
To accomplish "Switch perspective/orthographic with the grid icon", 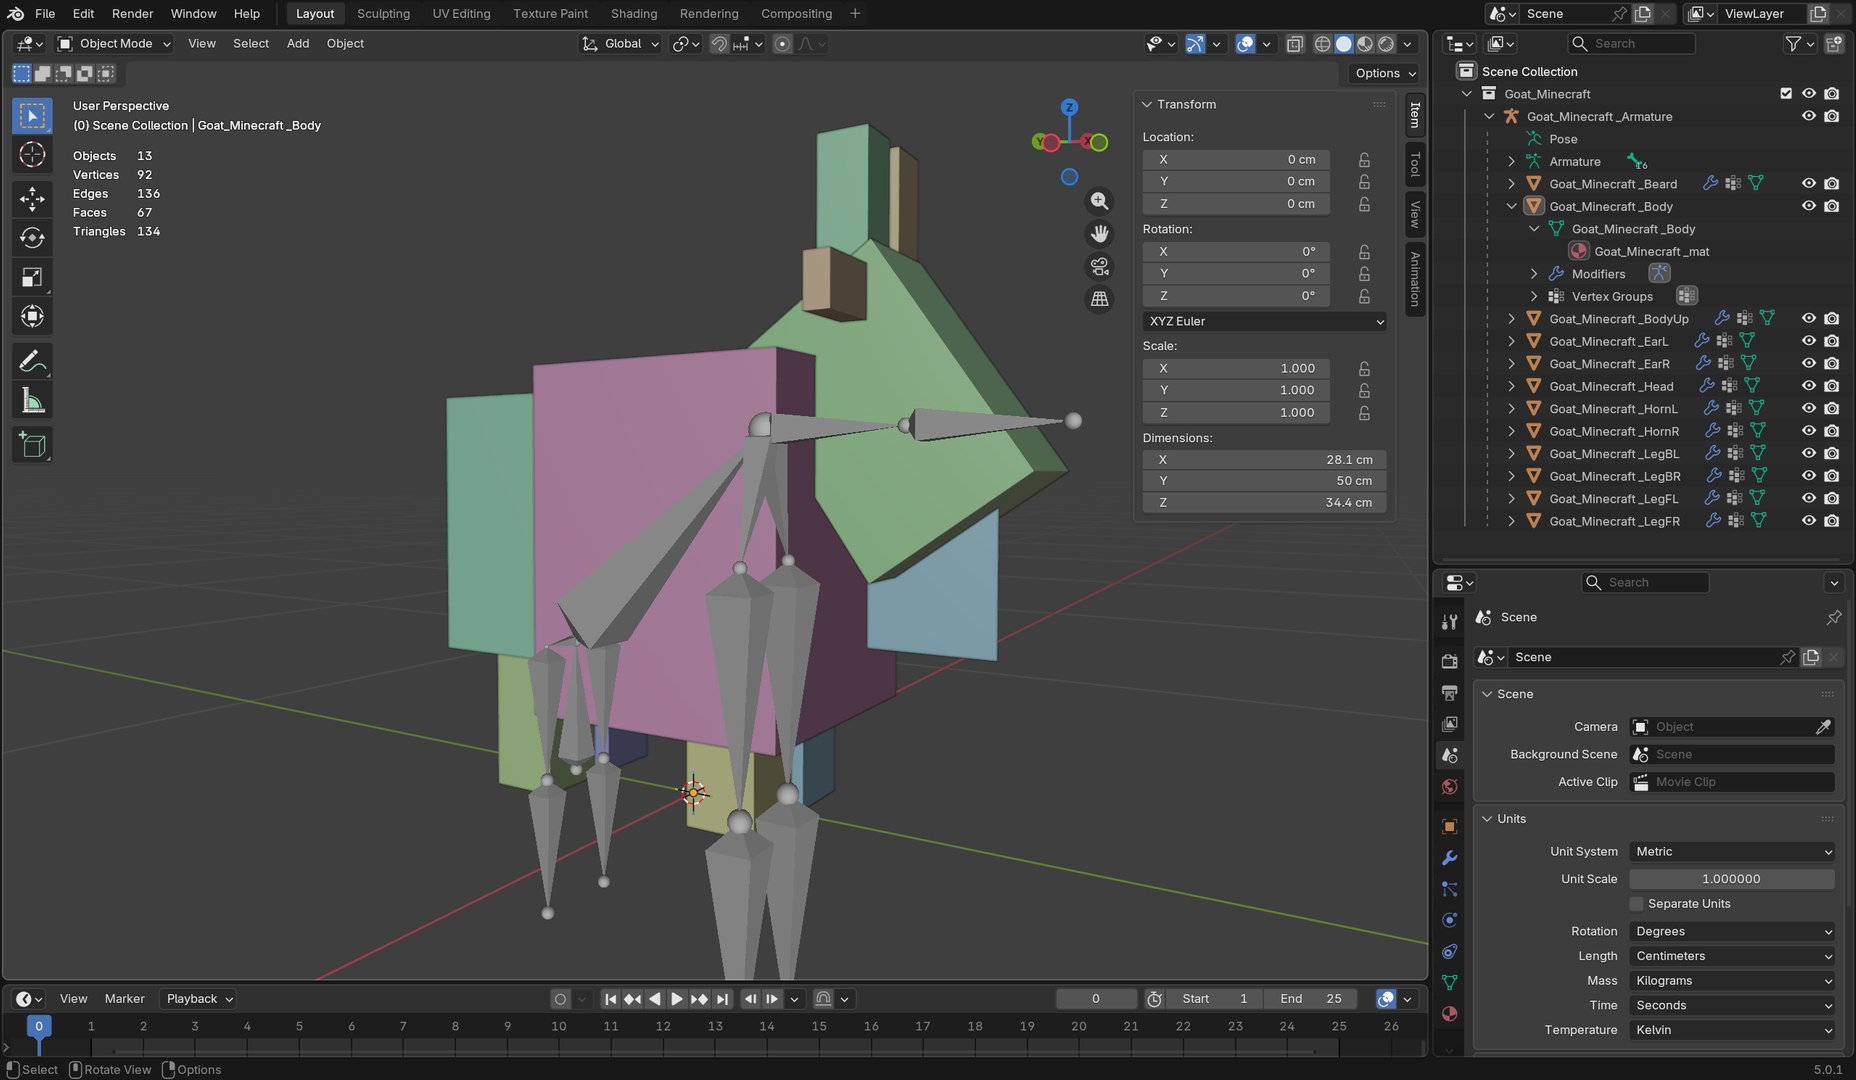I will [1099, 299].
